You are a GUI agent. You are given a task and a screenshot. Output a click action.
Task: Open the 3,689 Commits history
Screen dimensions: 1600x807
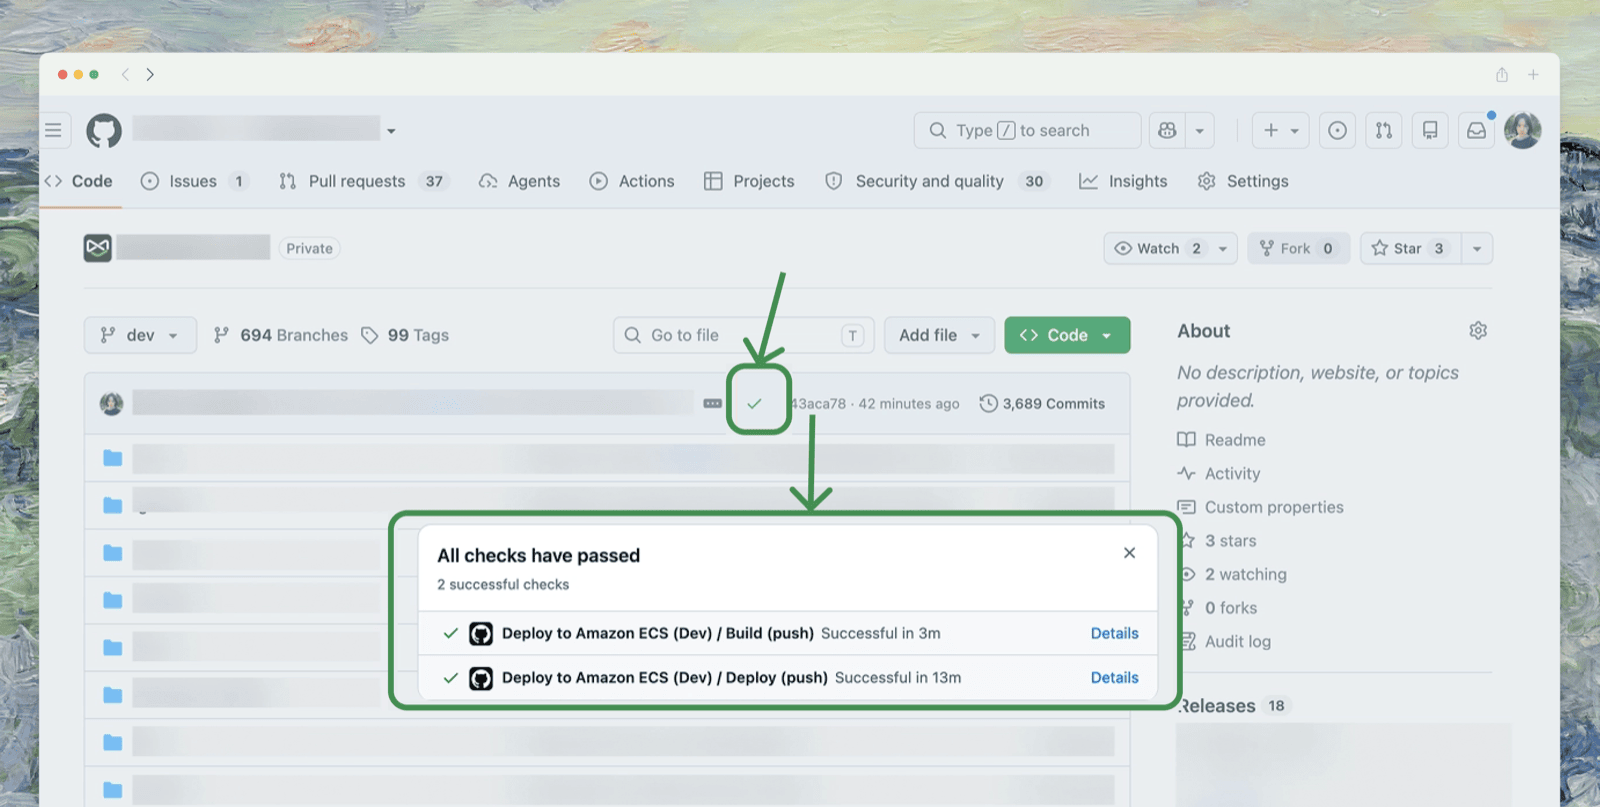[1042, 403]
